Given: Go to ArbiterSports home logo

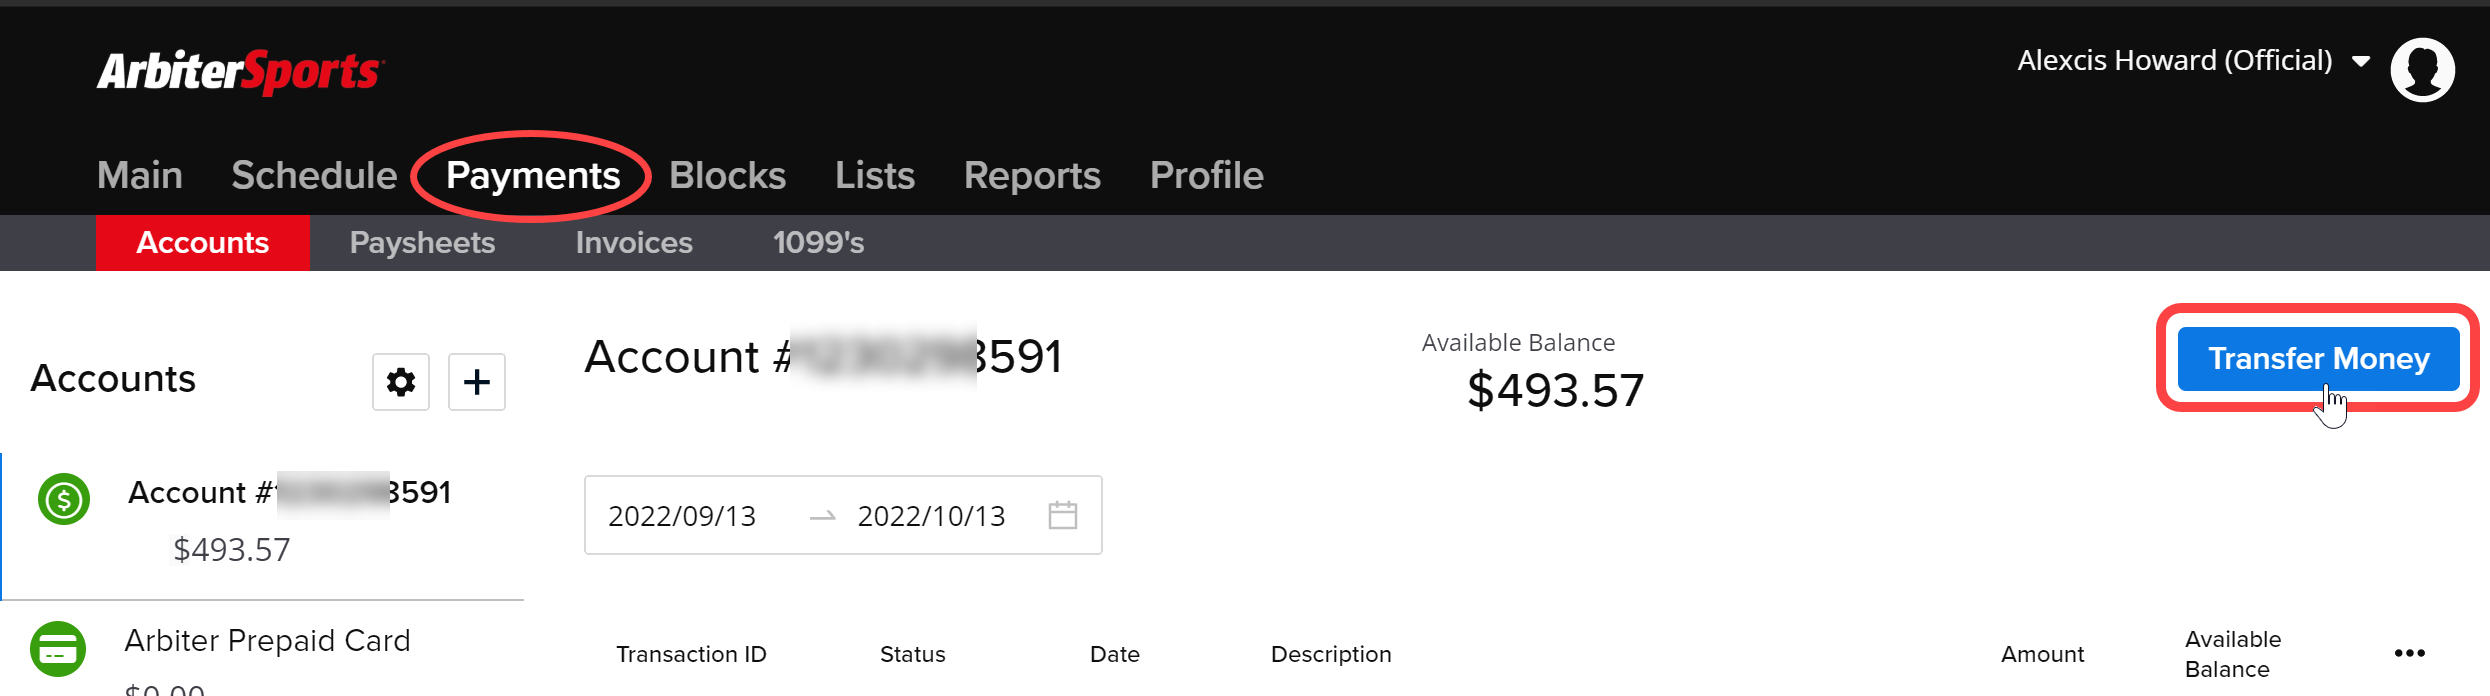Looking at the screenshot, I should [241, 72].
